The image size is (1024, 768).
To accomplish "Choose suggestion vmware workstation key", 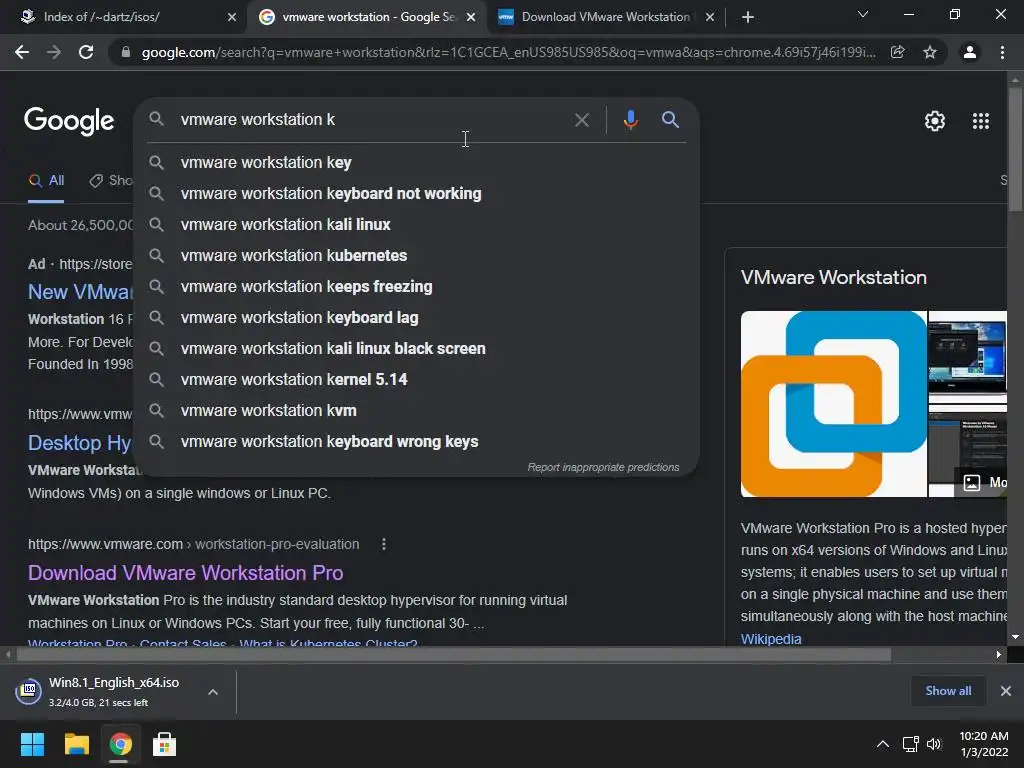I will pos(417,163).
